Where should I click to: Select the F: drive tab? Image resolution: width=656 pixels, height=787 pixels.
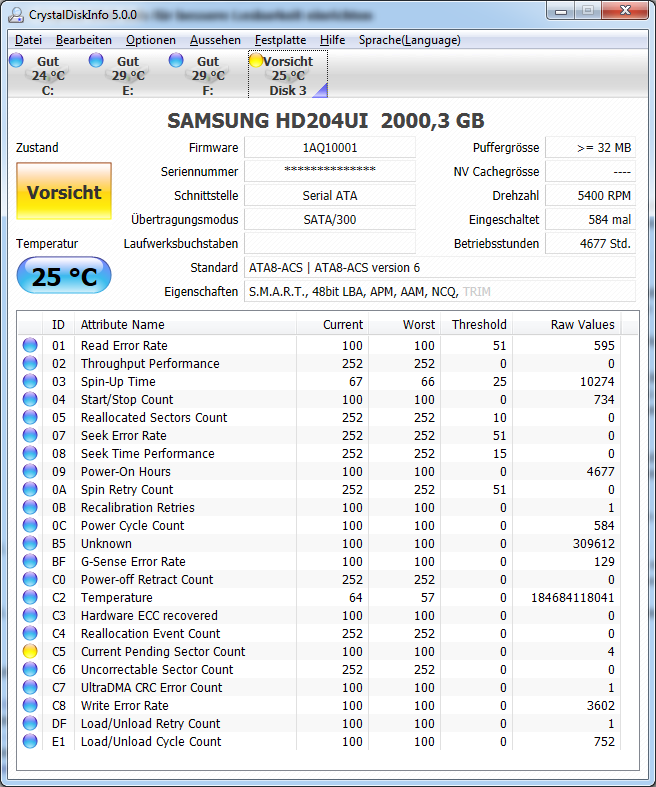pyautogui.click(x=208, y=75)
